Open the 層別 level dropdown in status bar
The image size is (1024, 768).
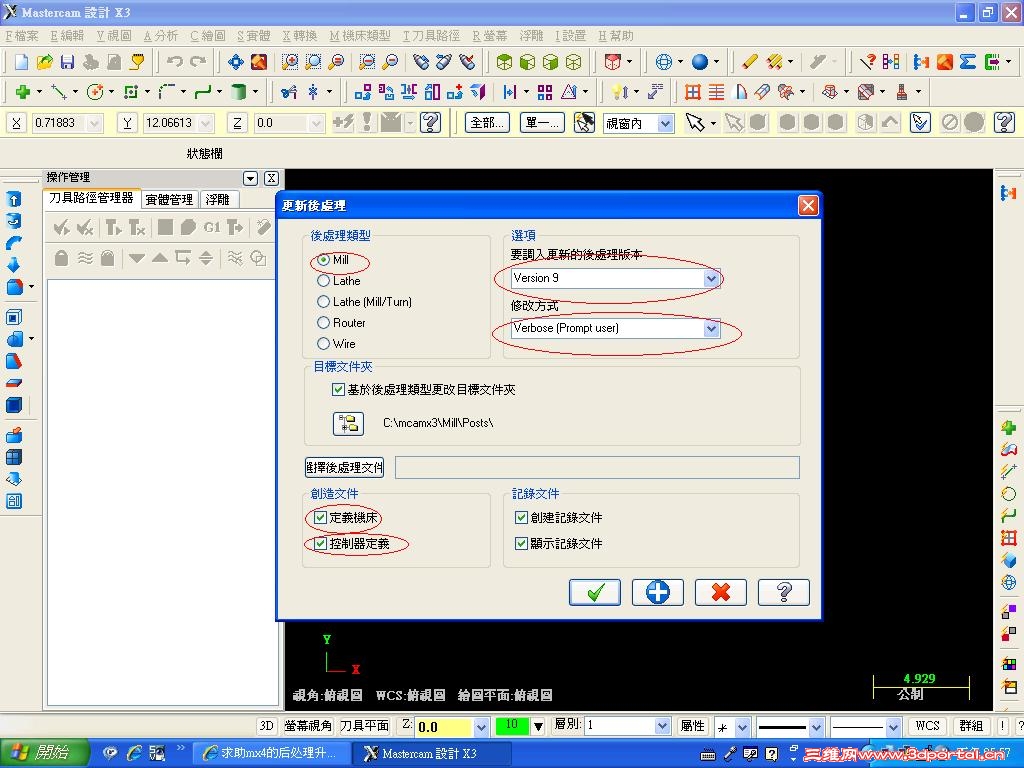pos(662,726)
